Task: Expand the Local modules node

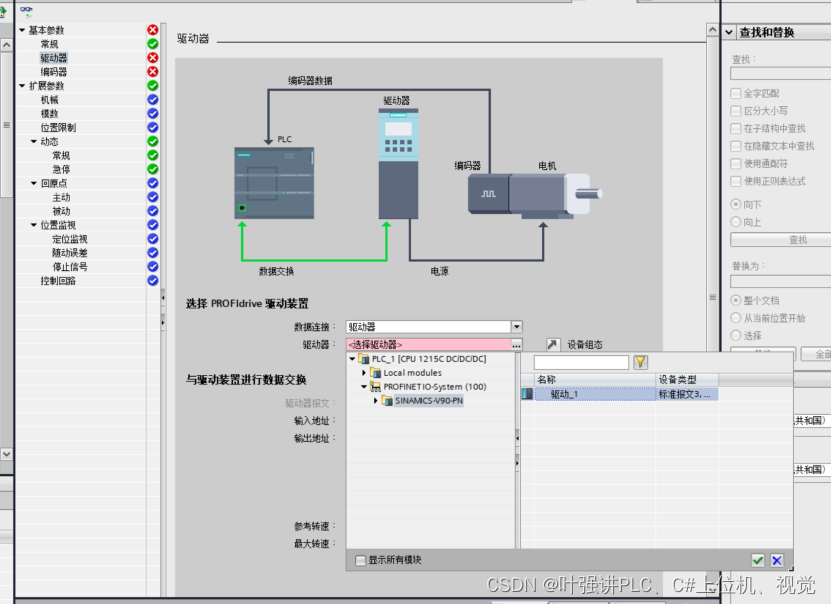Action: (x=364, y=373)
